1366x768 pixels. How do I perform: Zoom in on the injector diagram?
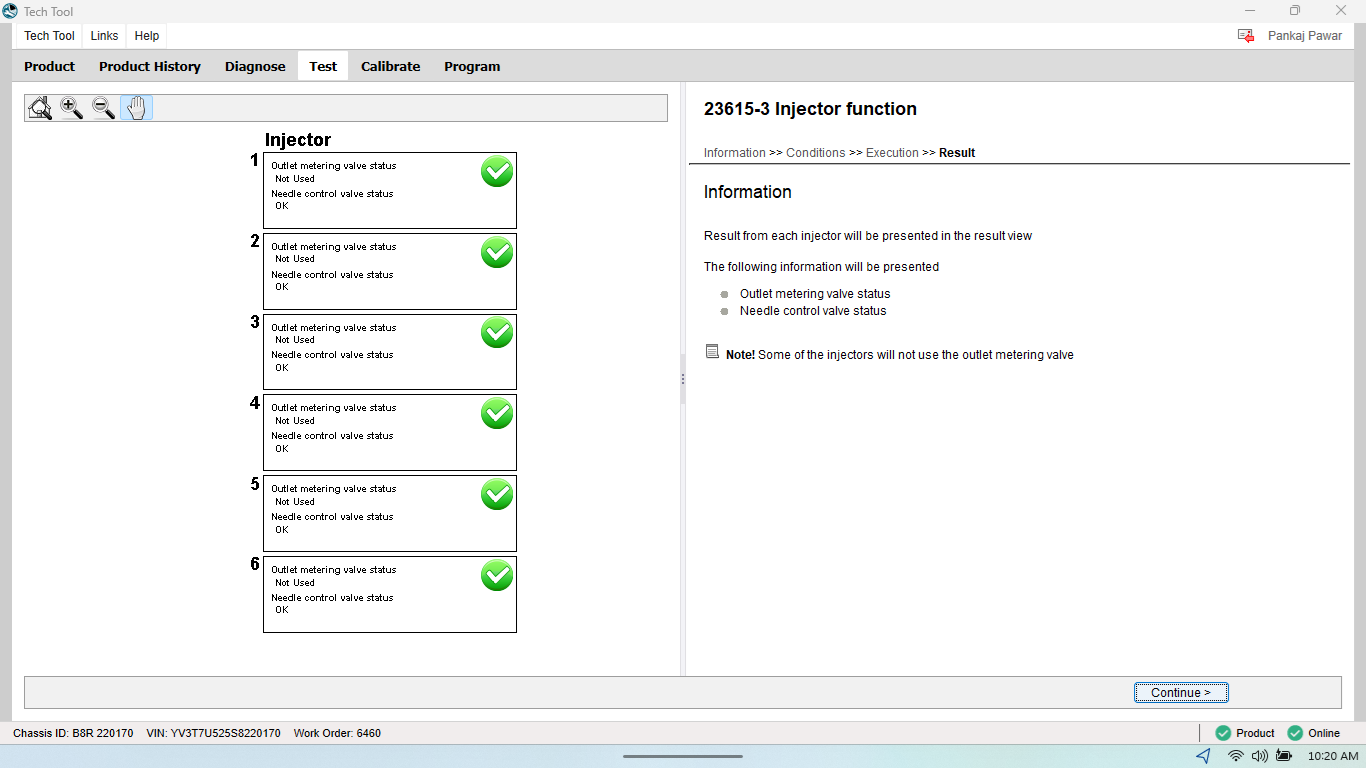(x=72, y=108)
